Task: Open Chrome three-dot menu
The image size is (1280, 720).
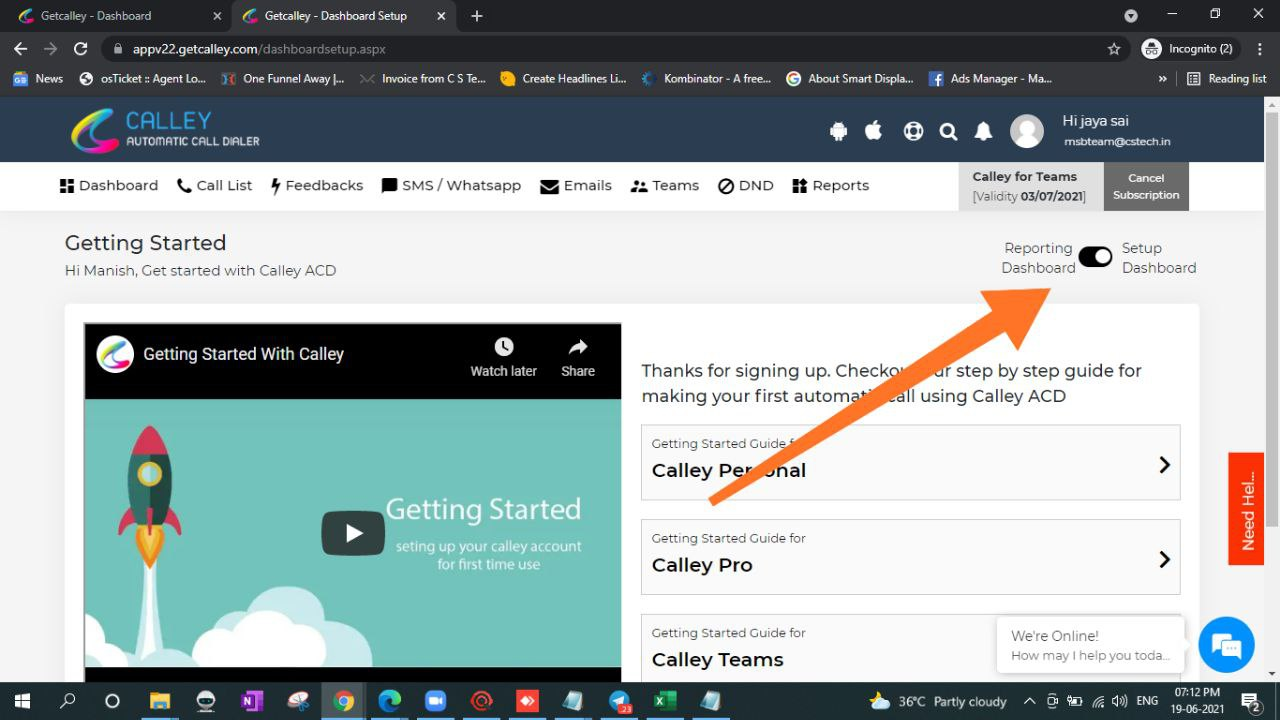Action: pos(1259,48)
